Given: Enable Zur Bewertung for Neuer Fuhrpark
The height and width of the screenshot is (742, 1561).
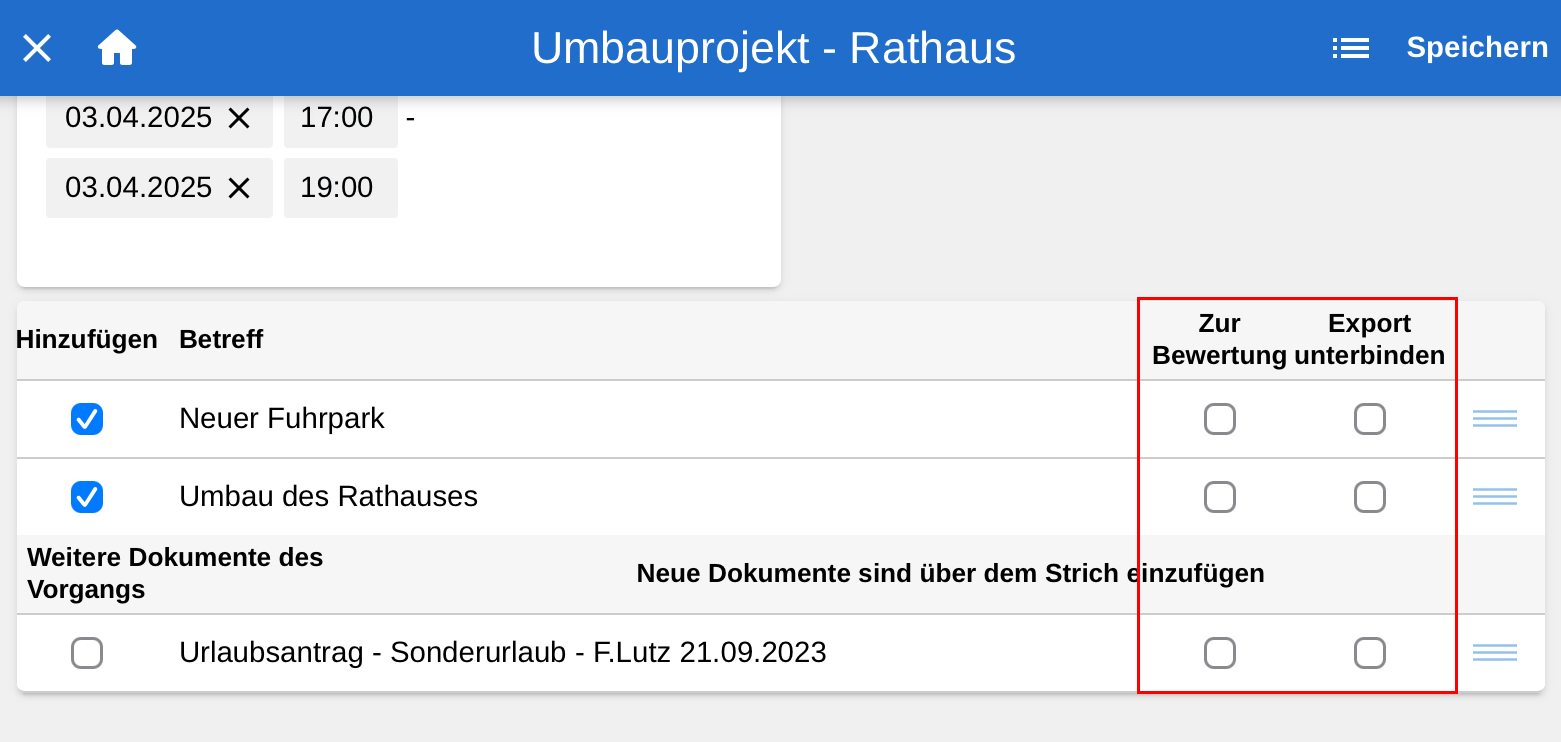Looking at the screenshot, I should 1219,419.
